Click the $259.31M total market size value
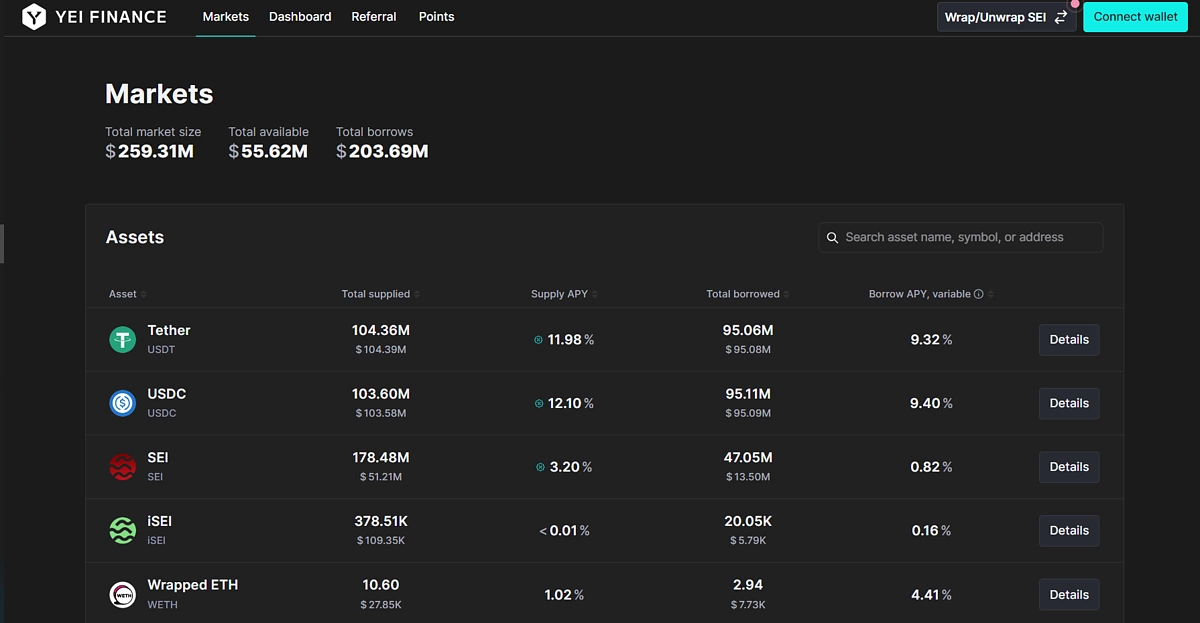The height and width of the screenshot is (623, 1200). (150, 152)
